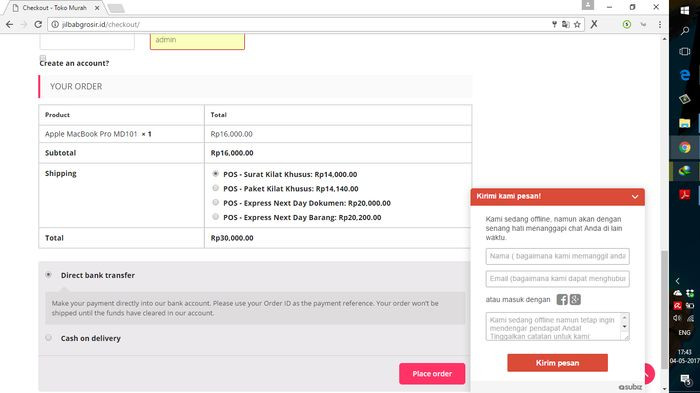
Task: Click the volume icon in system tray
Action: (677, 318)
